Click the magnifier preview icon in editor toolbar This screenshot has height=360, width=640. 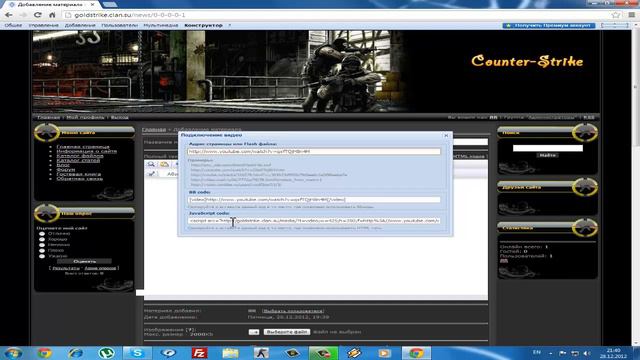[151, 164]
